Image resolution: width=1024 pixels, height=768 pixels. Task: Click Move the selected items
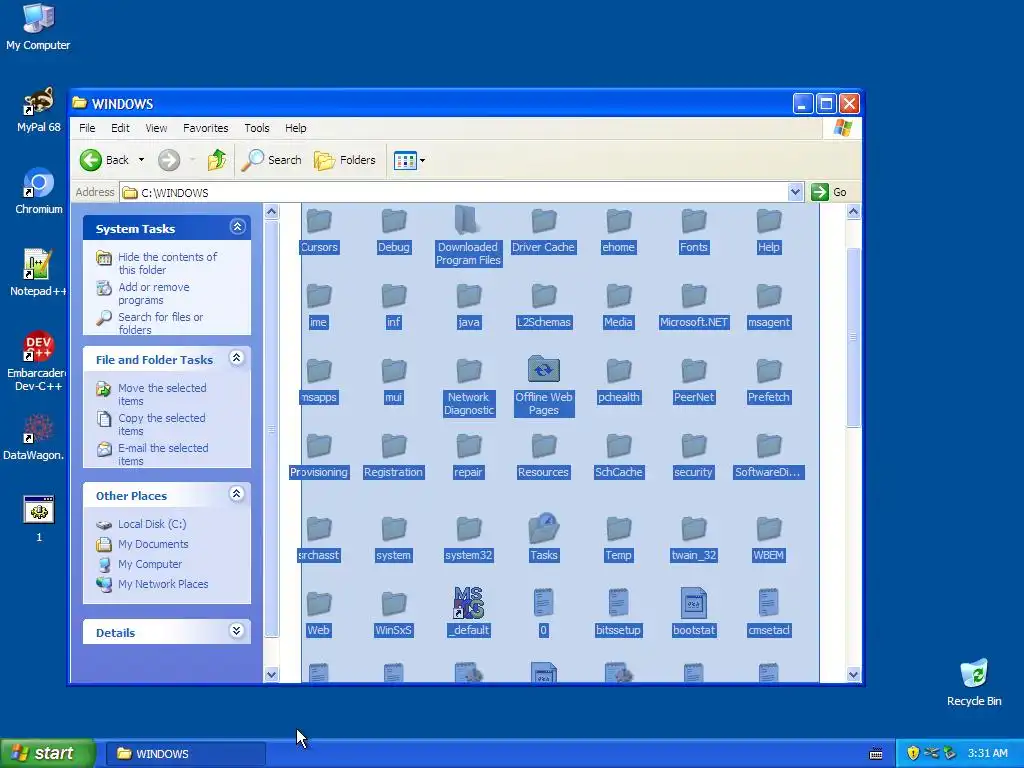tap(162, 394)
